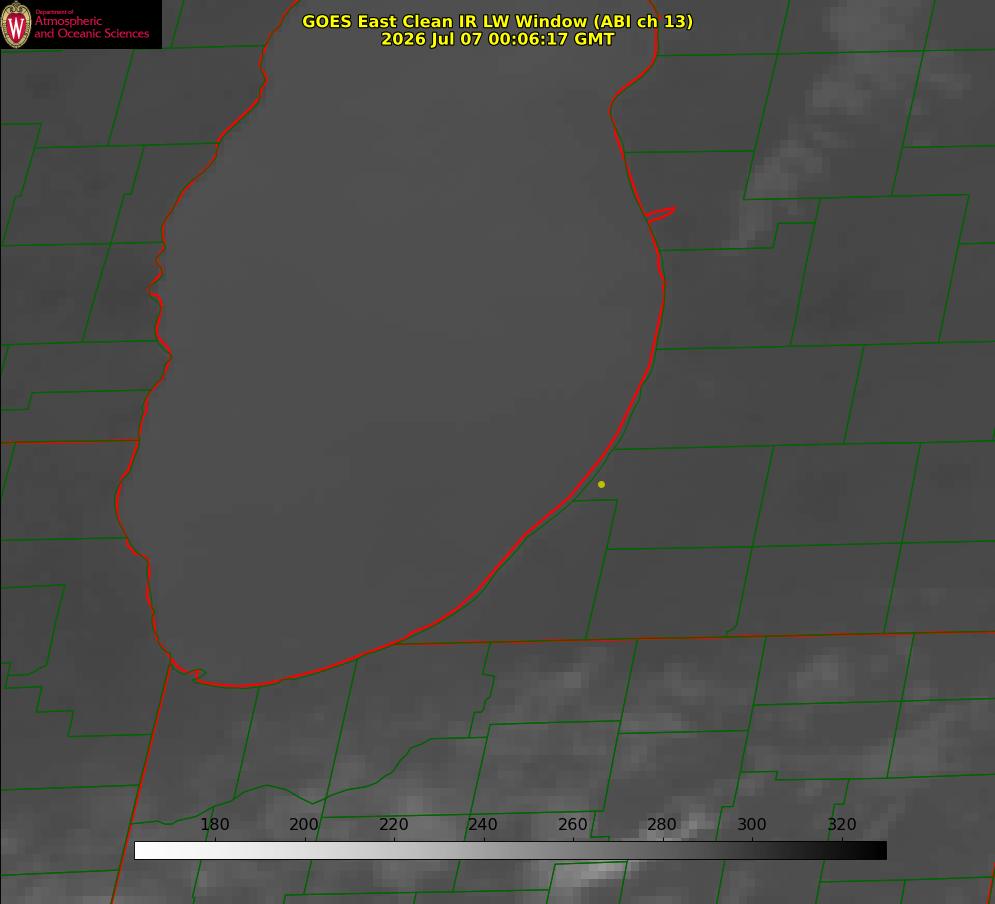Image resolution: width=995 pixels, height=904 pixels.
Task: Click the 260 tick label on the colorbar
Action: point(572,824)
